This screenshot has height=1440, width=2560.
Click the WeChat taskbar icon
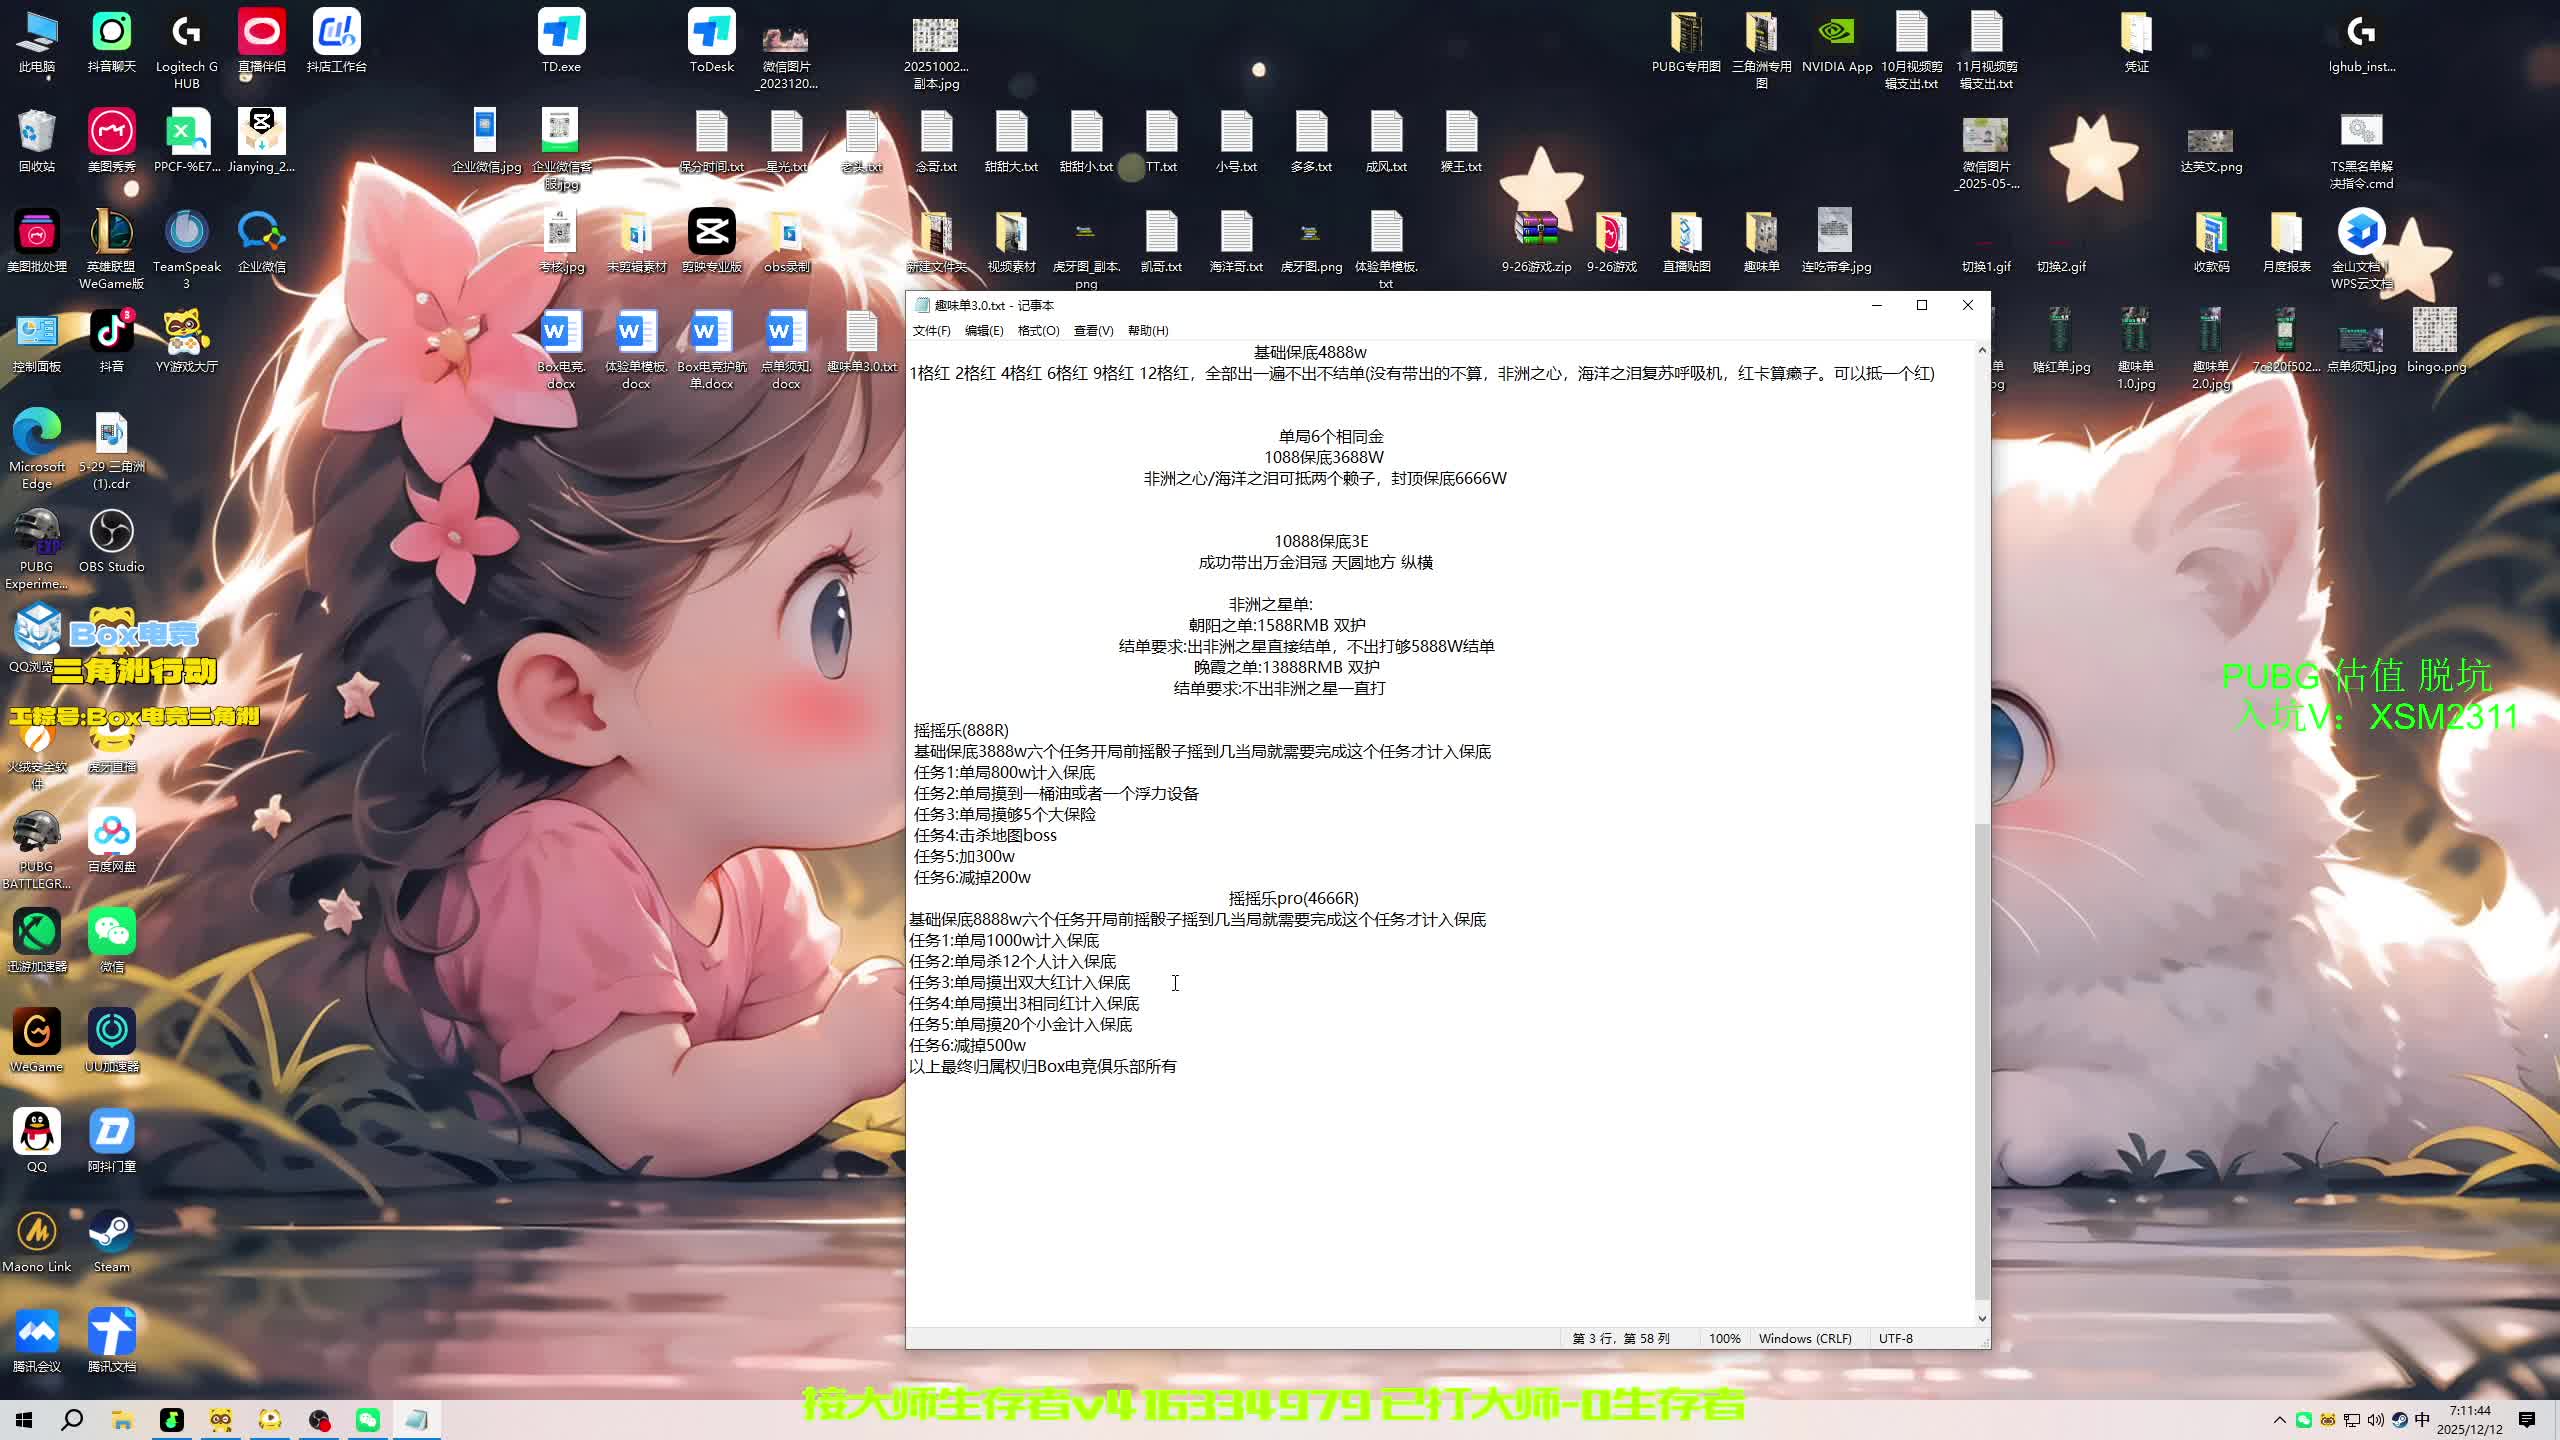point(368,1420)
